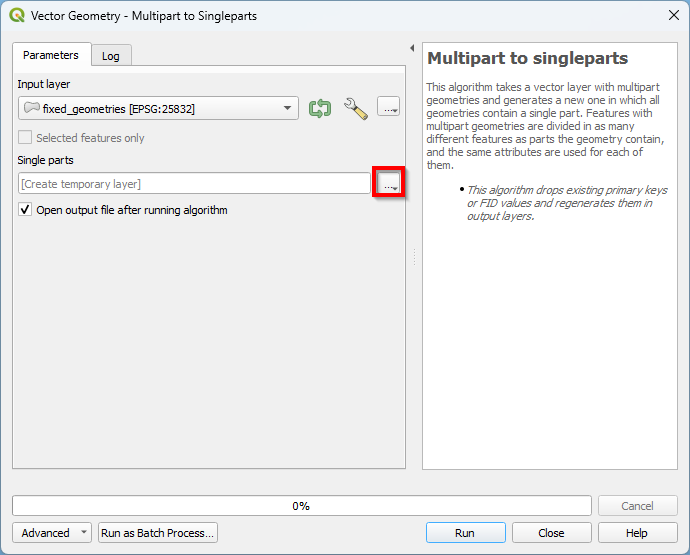690x555 pixels.
Task: Click the Create temporary layer text field
Action: [x=194, y=184]
